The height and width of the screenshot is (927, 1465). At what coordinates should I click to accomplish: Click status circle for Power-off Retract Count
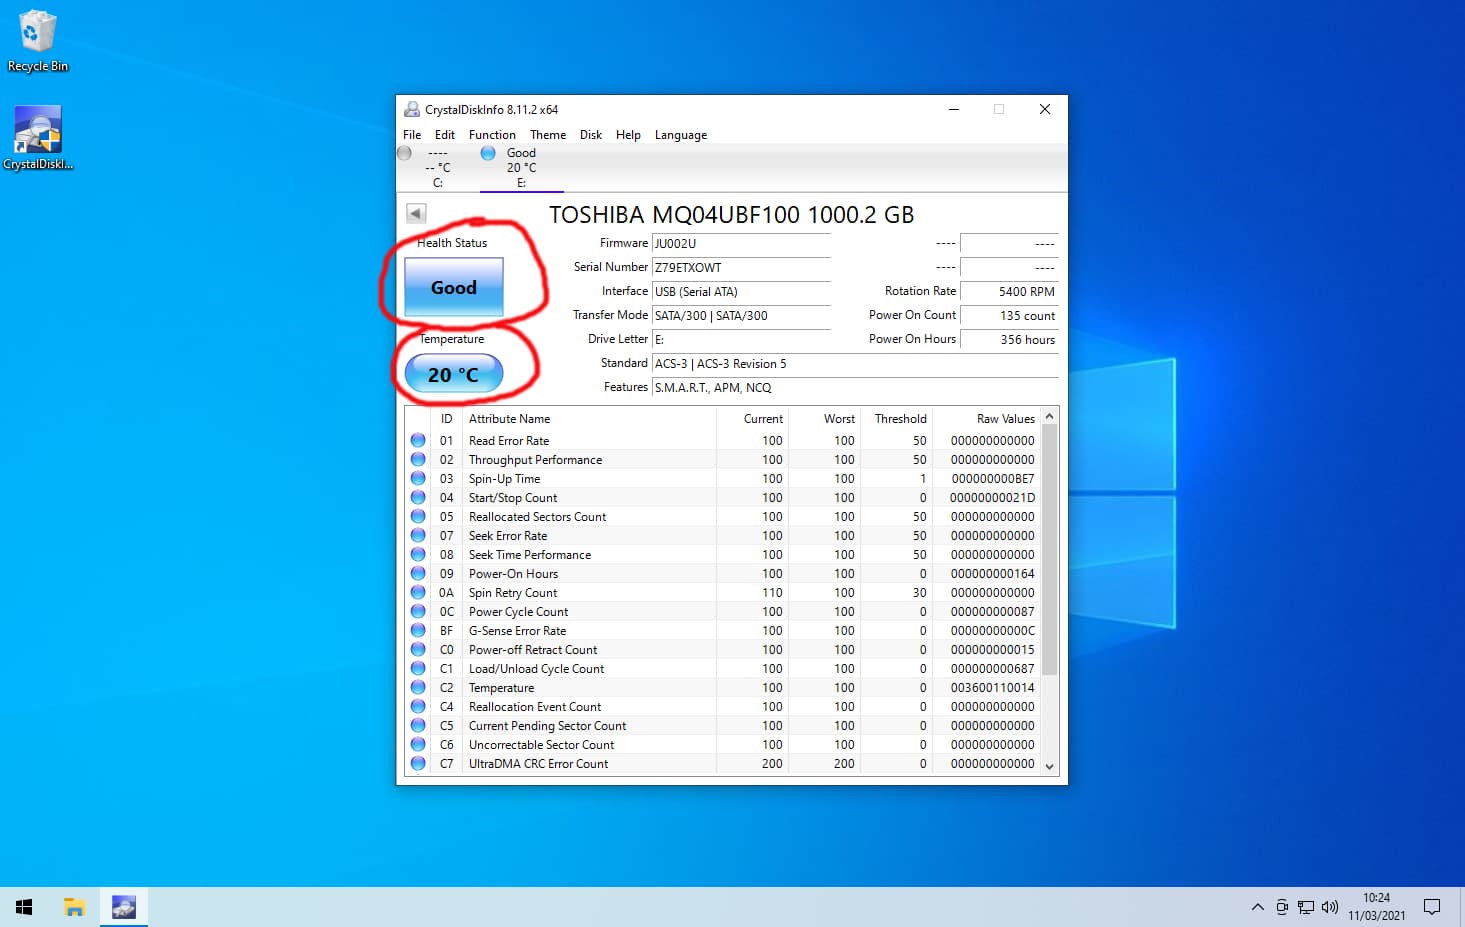418,649
